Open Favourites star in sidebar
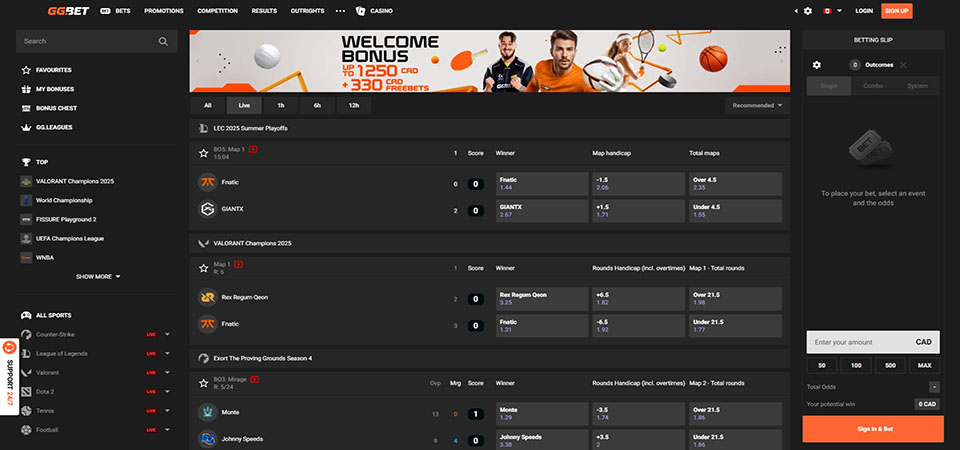Screen dimensions: 960x450 pyautogui.click(x=26, y=70)
